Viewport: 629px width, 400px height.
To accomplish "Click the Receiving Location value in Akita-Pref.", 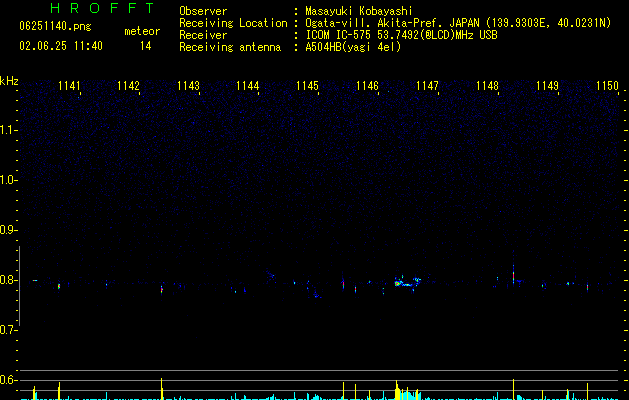I will tap(458, 23).
